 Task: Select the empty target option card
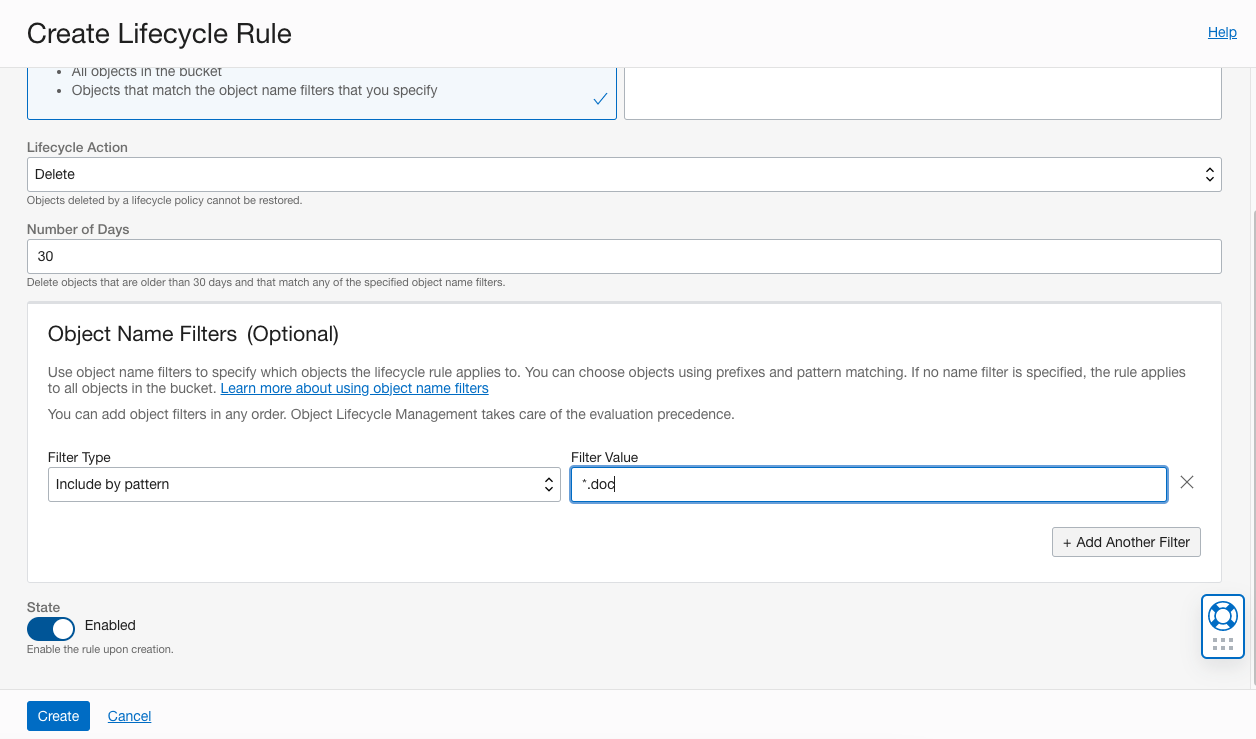(x=922, y=94)
